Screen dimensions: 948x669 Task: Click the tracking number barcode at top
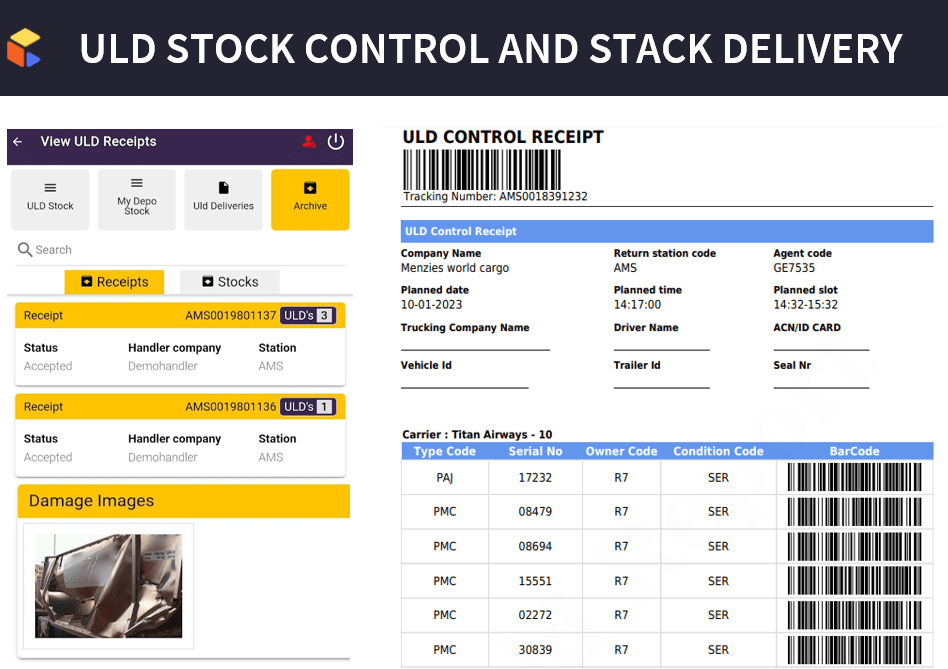(482, 170)
